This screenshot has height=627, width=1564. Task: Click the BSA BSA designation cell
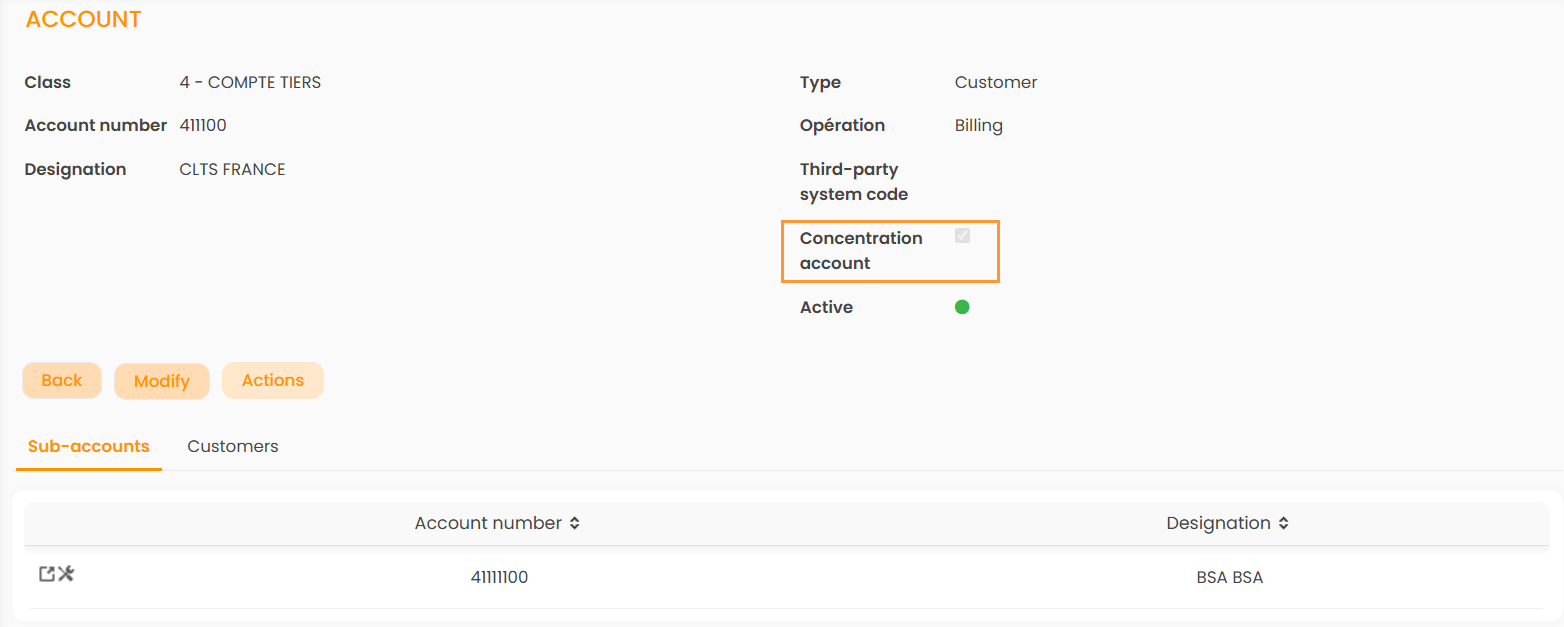click(x=1229, y=577)
